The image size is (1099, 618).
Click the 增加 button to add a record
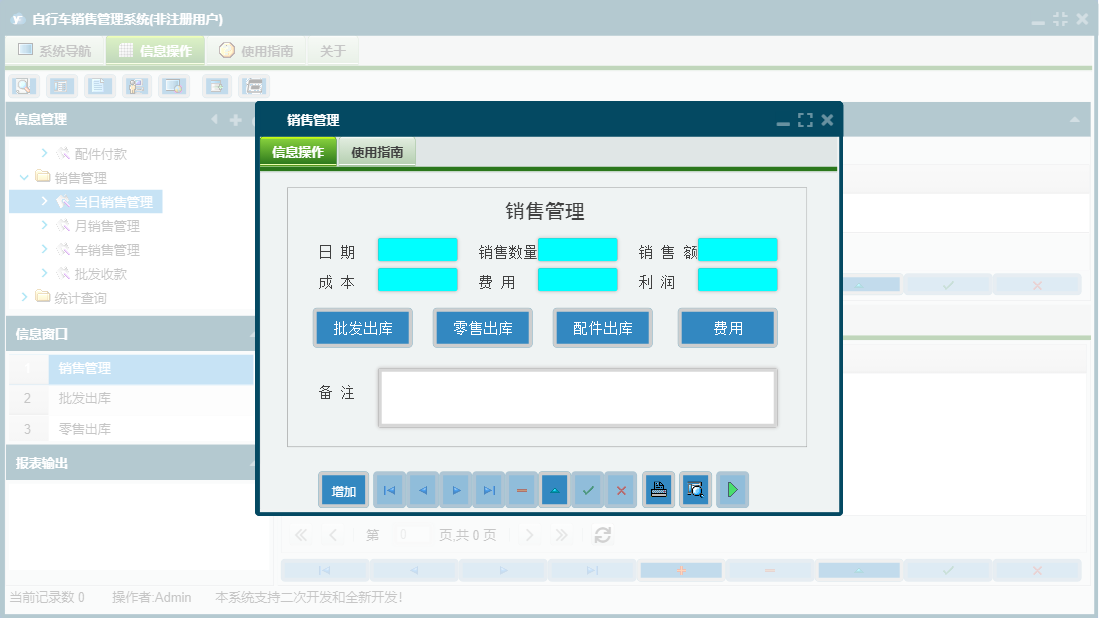click(343, 489)
